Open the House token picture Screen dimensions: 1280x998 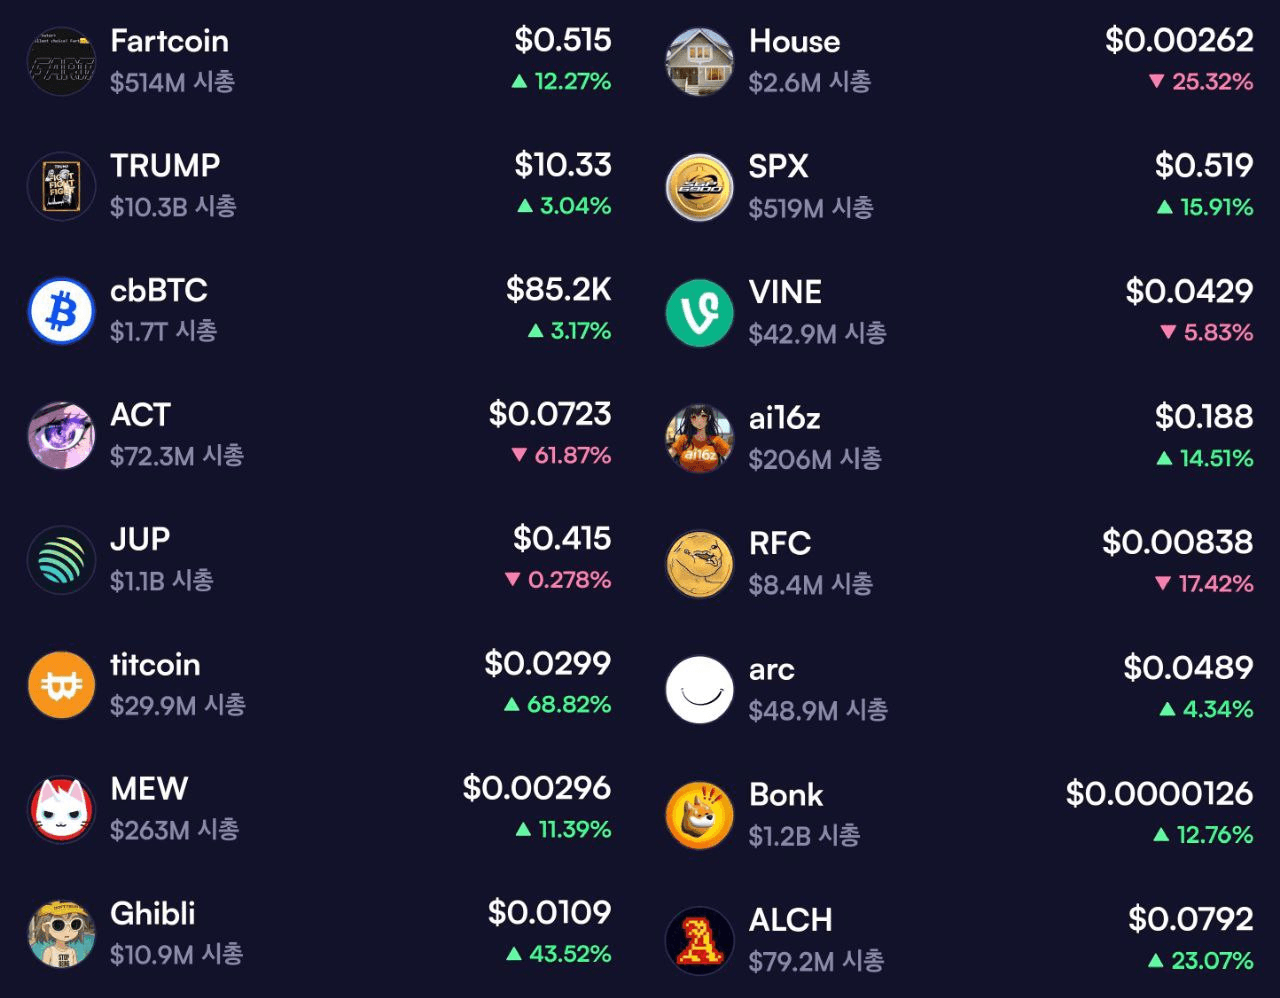(700, 61)
